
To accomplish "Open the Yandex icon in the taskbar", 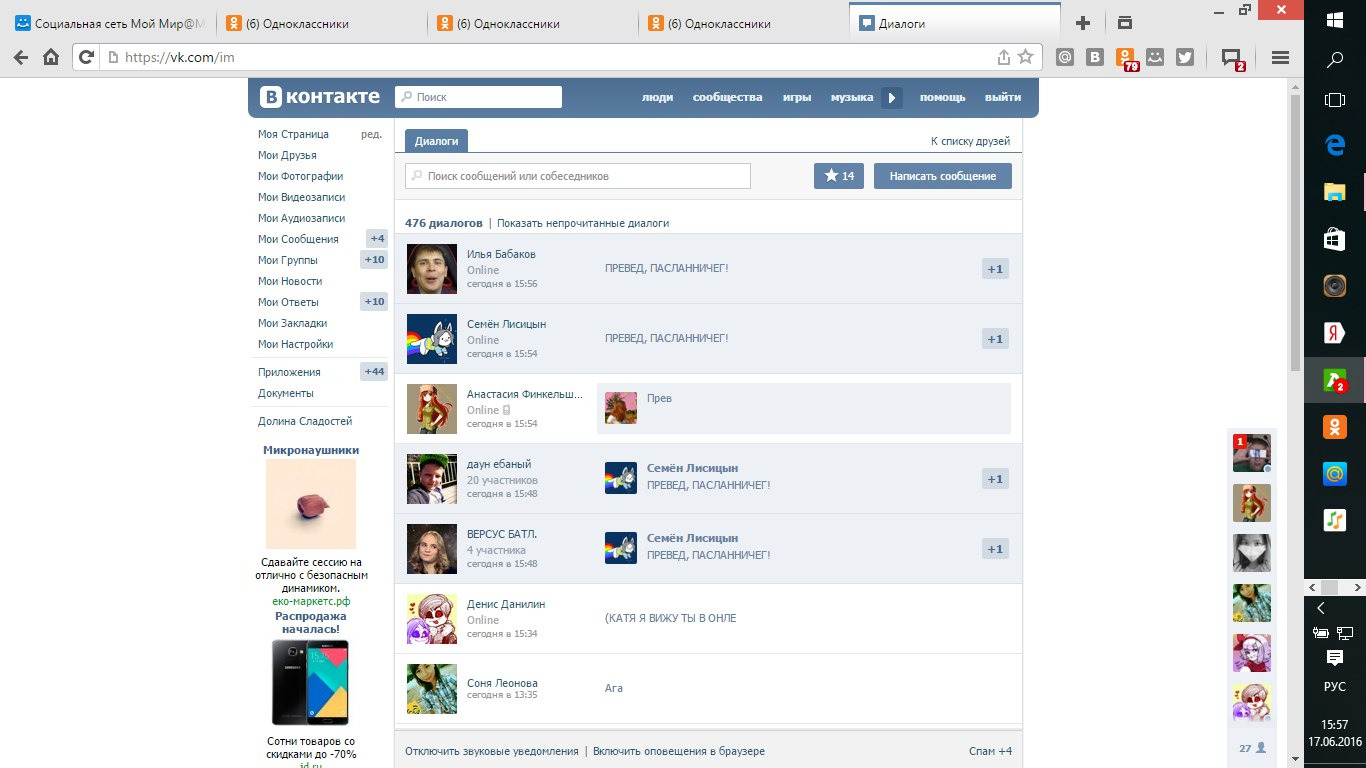I will pos(1335,333).
